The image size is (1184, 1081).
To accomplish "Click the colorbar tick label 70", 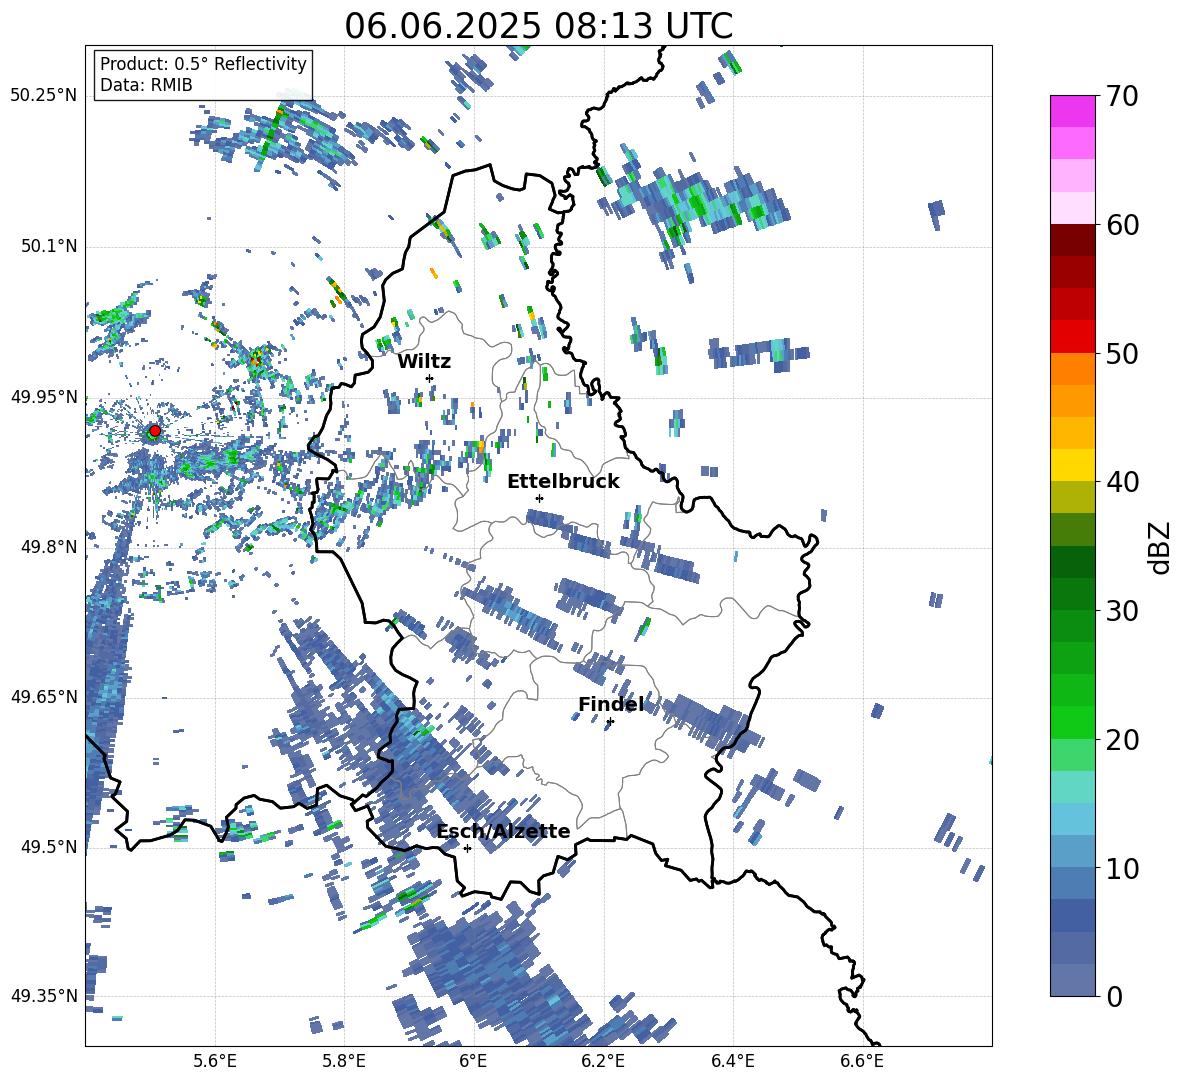I will [x=1122, y=96].
